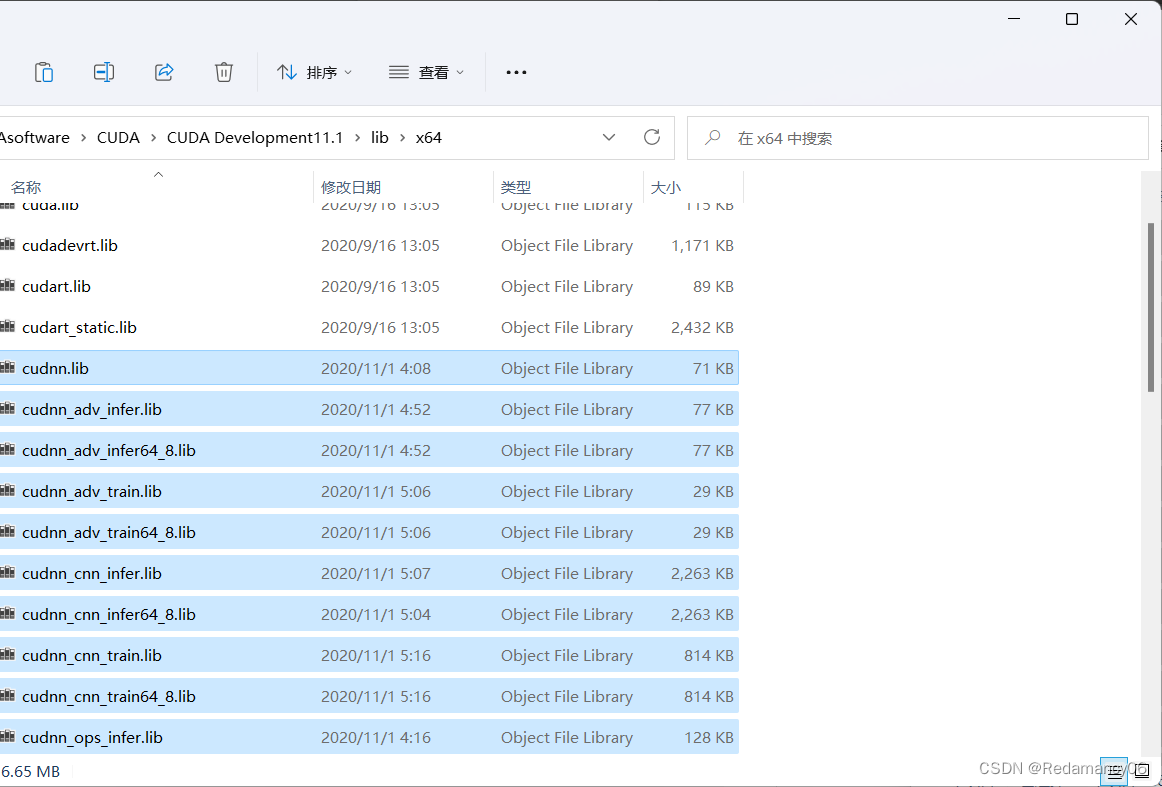Screen dimensions: 1162x787
Task: Click the search box in x64
Action: click(x=917, y=138)
